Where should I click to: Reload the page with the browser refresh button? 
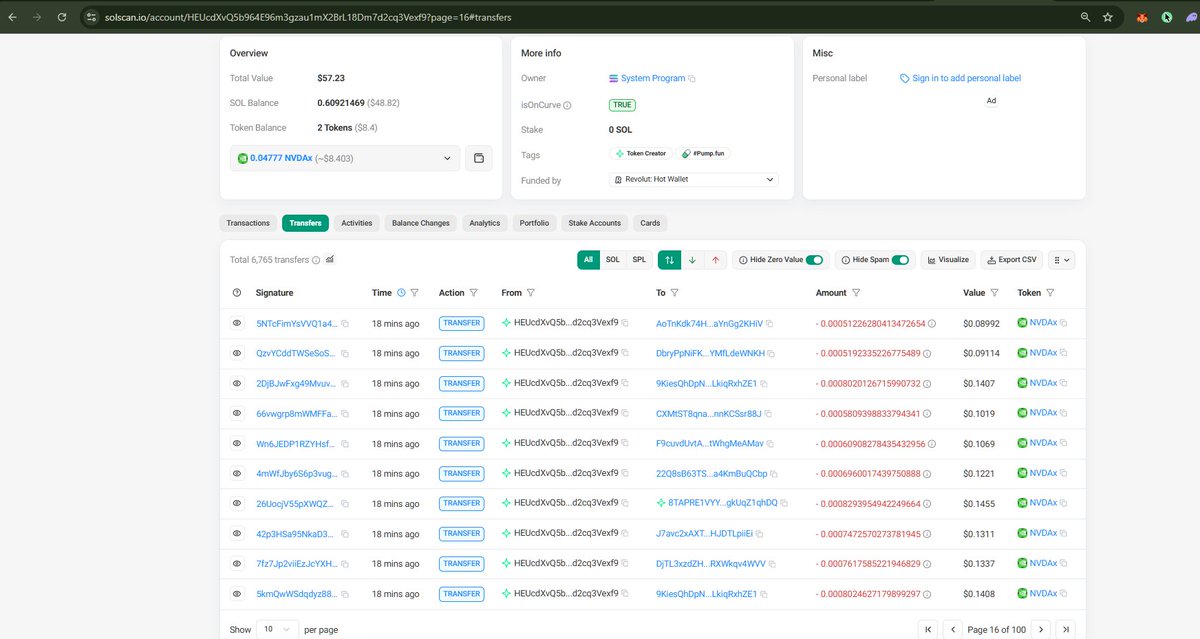tap(62, 17)
